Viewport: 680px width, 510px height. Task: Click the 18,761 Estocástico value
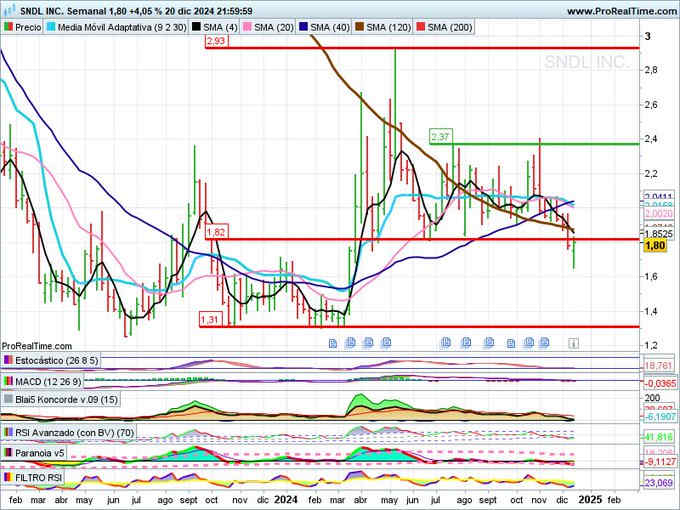pyautogui.click(x=658, y=366)
